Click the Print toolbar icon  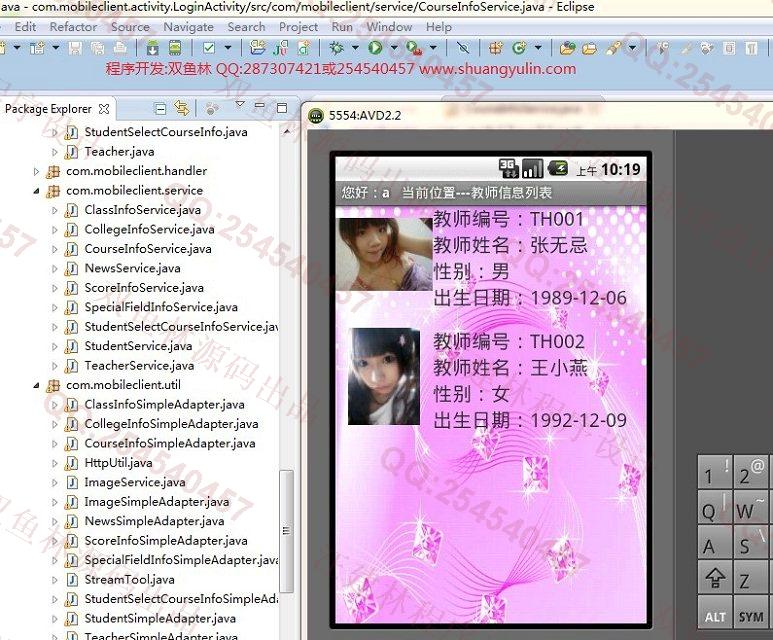coord(120,48)
